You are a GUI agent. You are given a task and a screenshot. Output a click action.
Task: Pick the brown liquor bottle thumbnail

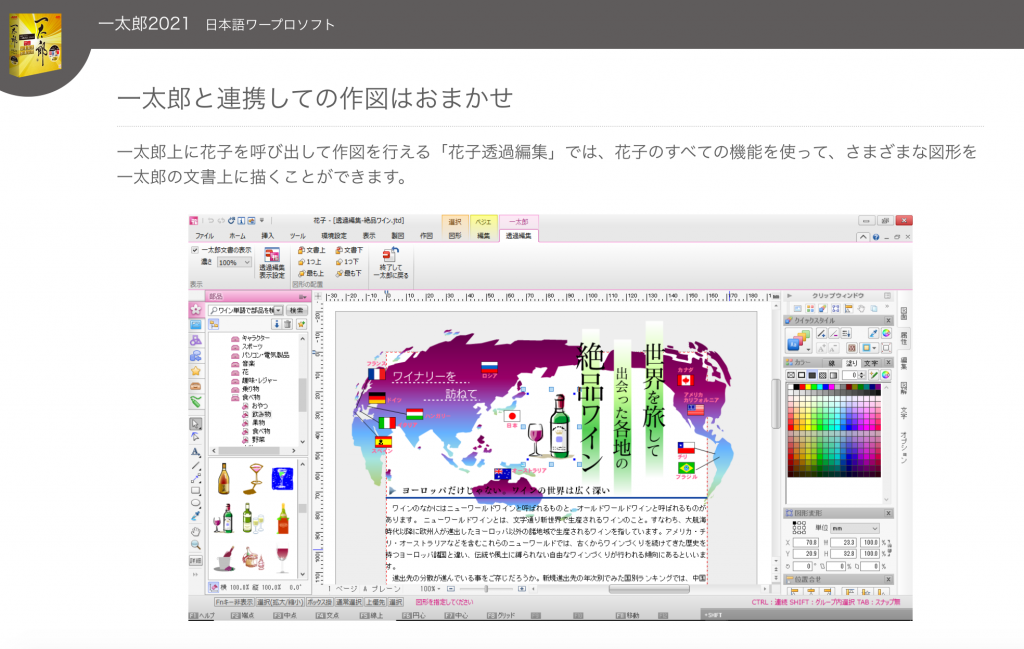click(223, 478)
